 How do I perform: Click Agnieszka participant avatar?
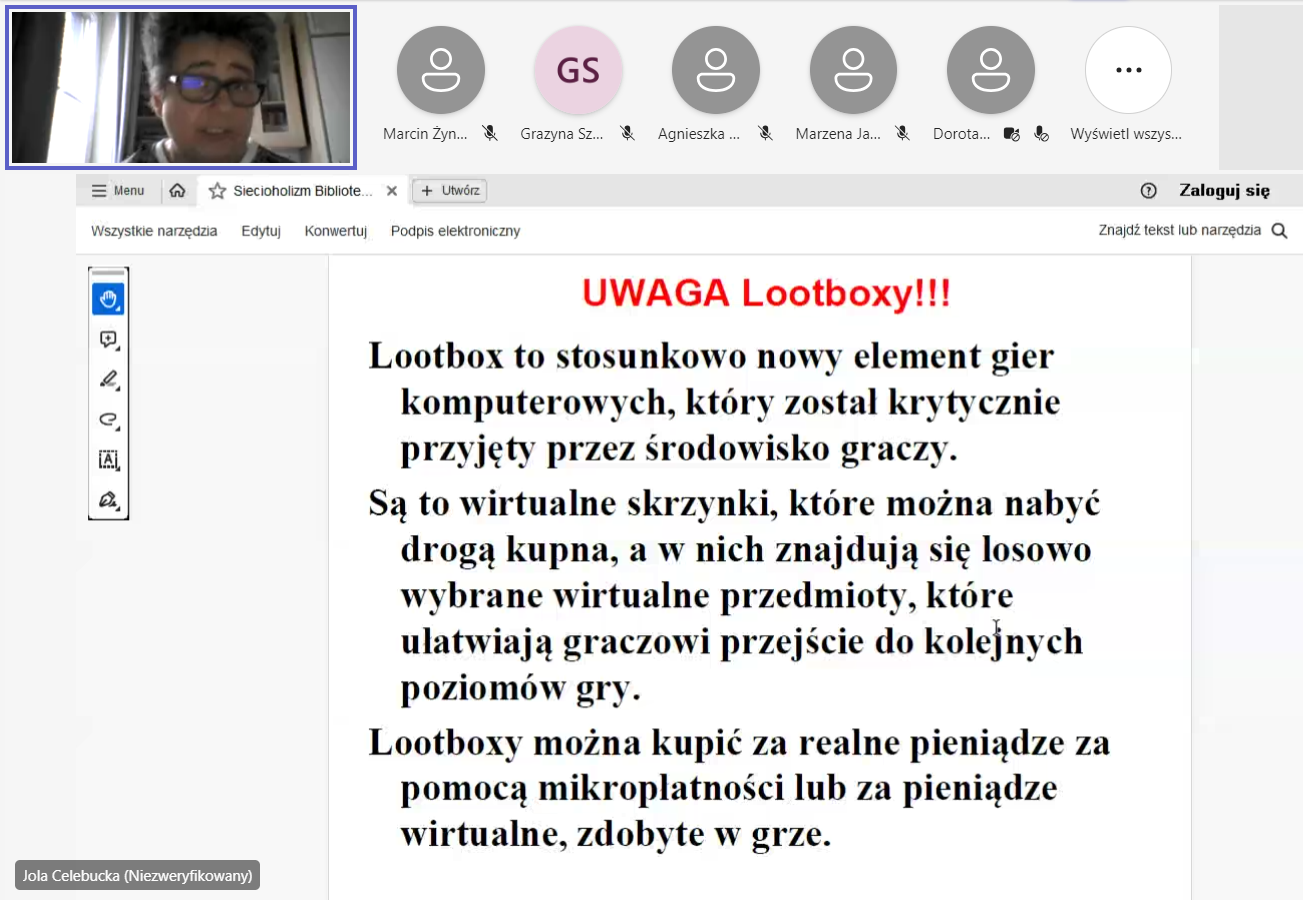(716, 70)
